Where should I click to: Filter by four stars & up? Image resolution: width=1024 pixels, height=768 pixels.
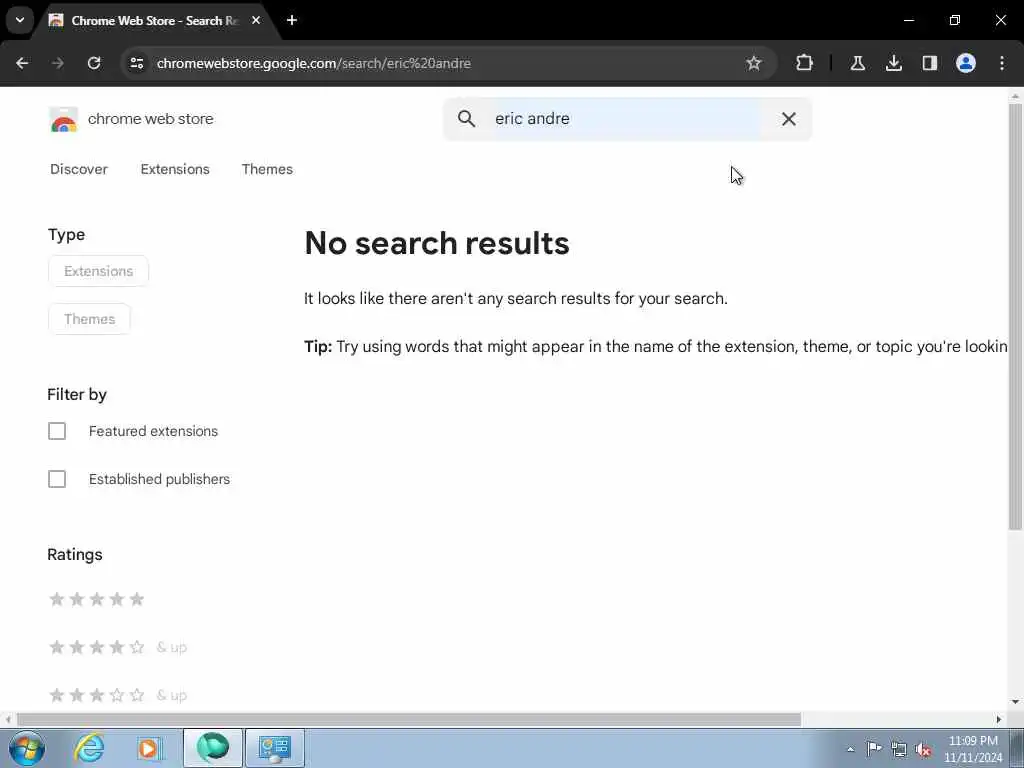coord(118,647)
